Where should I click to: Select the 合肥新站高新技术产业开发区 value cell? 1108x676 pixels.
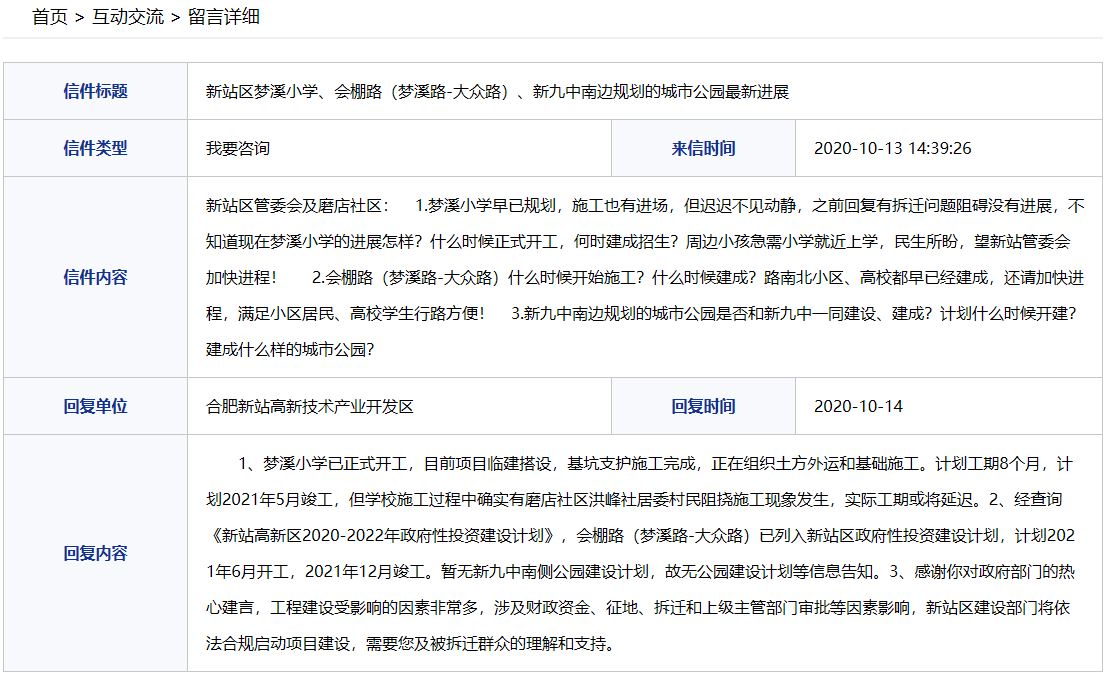pyautogui.click(x=399, y=406)
